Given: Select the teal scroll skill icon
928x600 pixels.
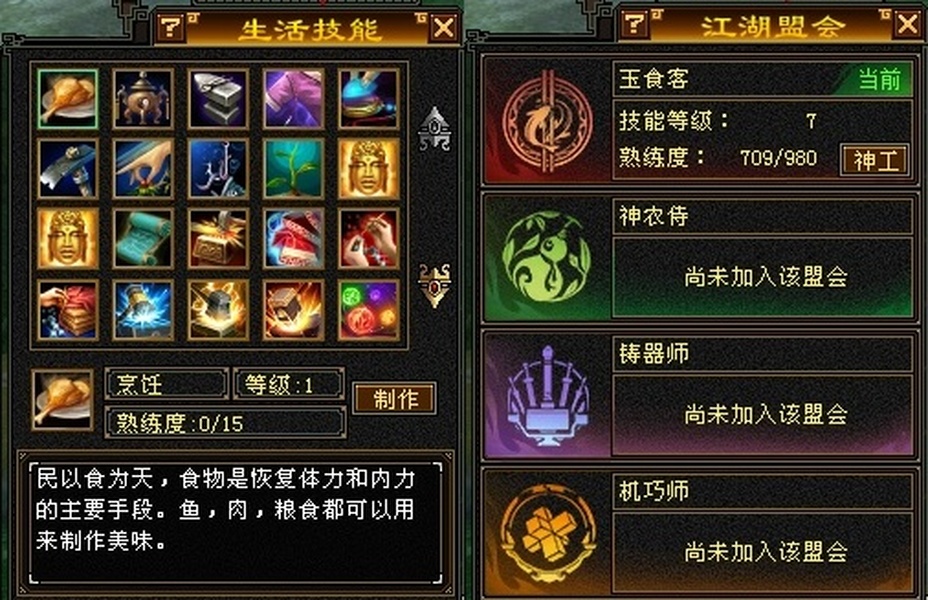Looking at the screenshot, I should 143,238.
